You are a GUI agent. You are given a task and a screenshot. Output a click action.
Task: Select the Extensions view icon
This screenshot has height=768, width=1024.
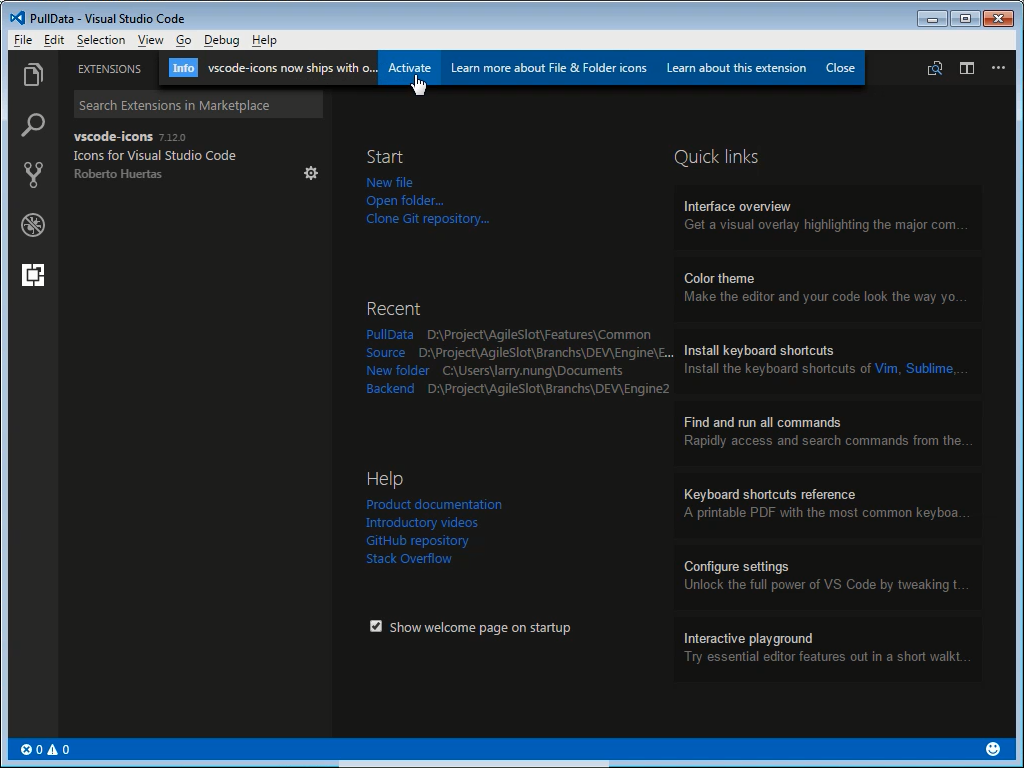(33, 275)
